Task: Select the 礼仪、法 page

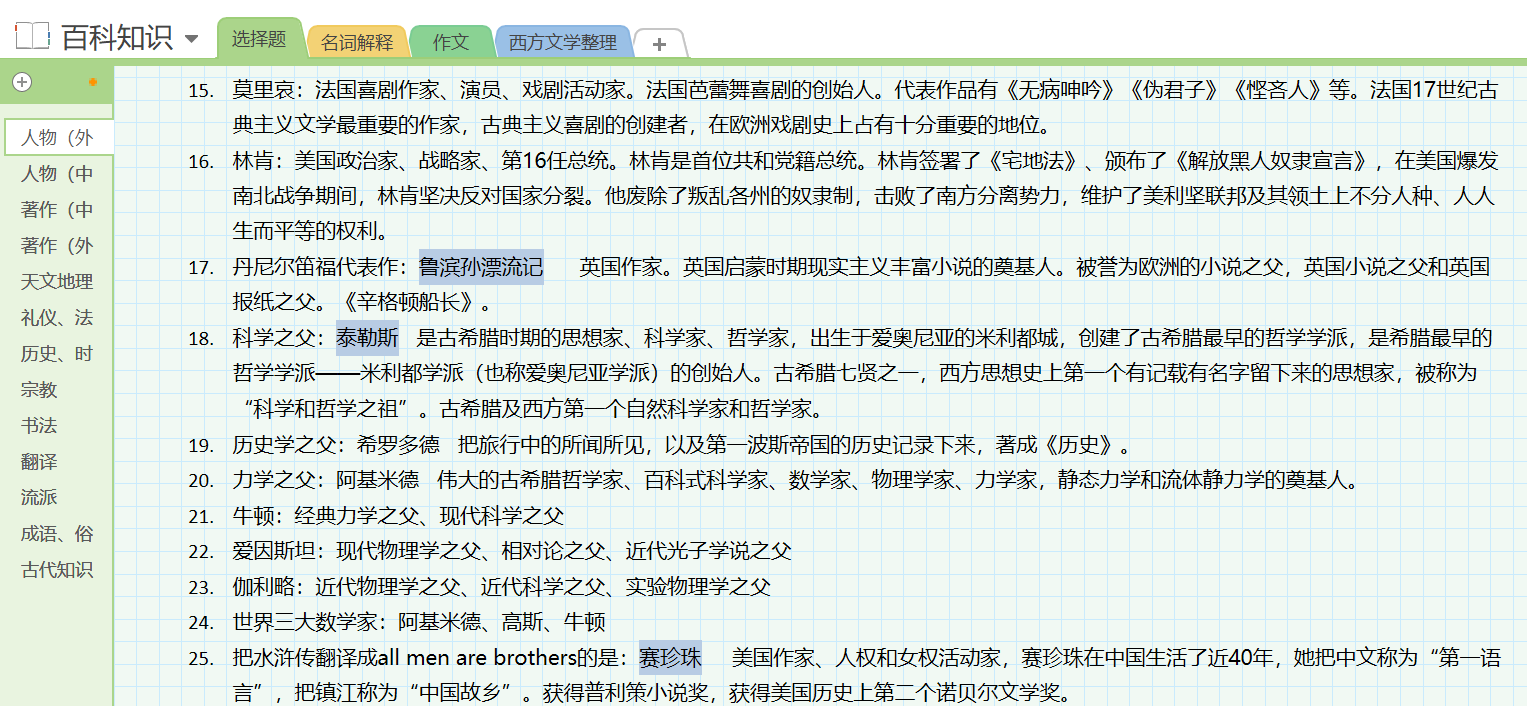Action: tap(57, 318)
